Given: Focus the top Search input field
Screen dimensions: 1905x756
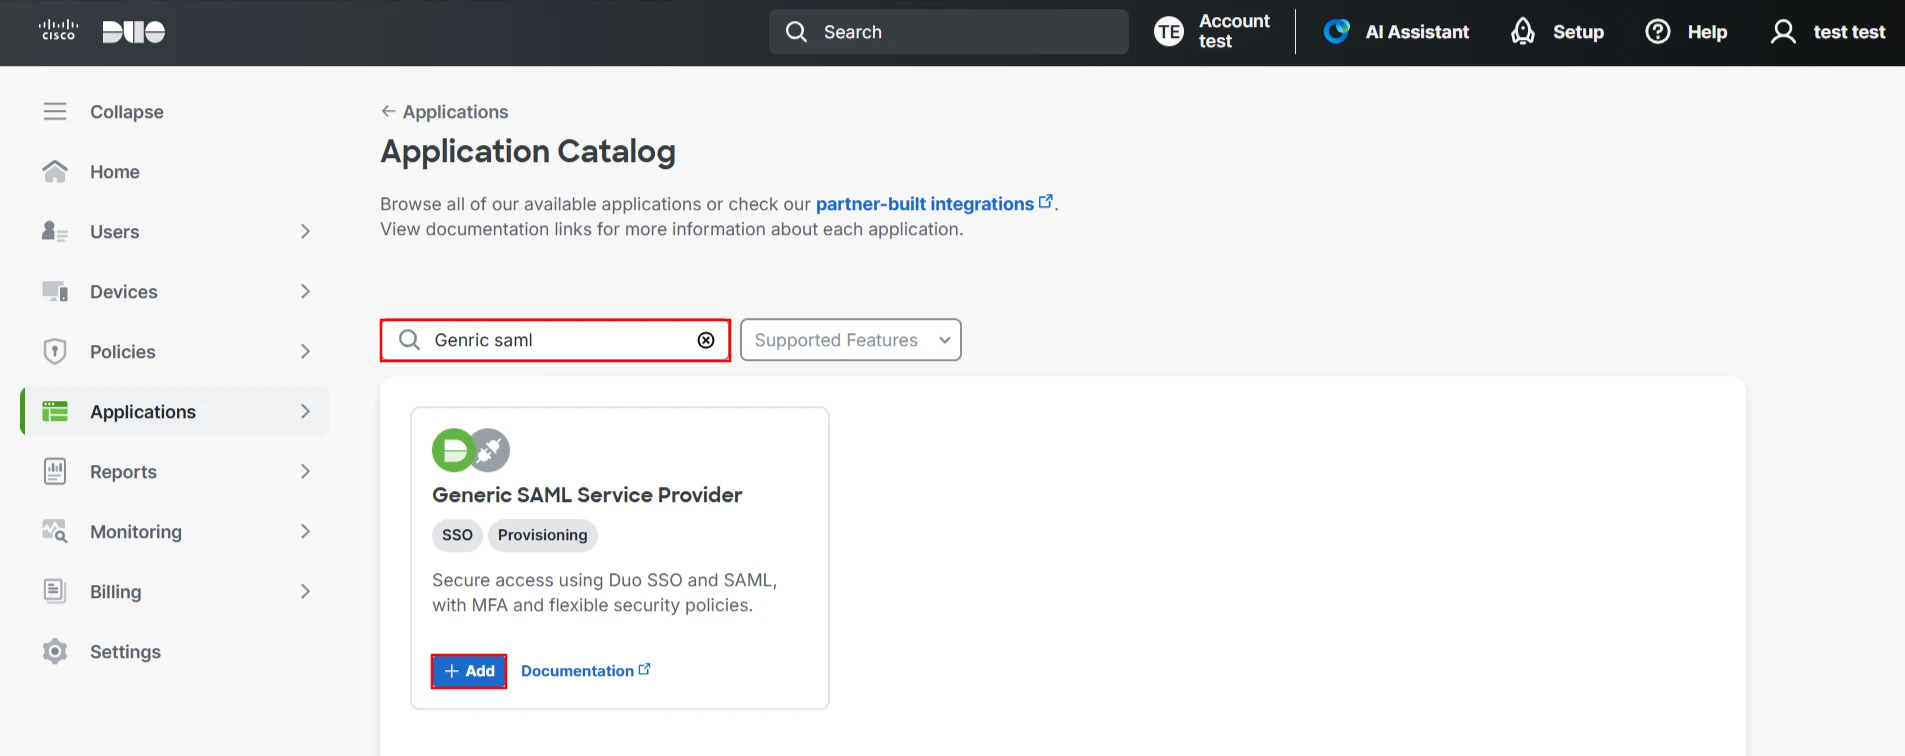Looking at the screenshot, I should point(949,32).
